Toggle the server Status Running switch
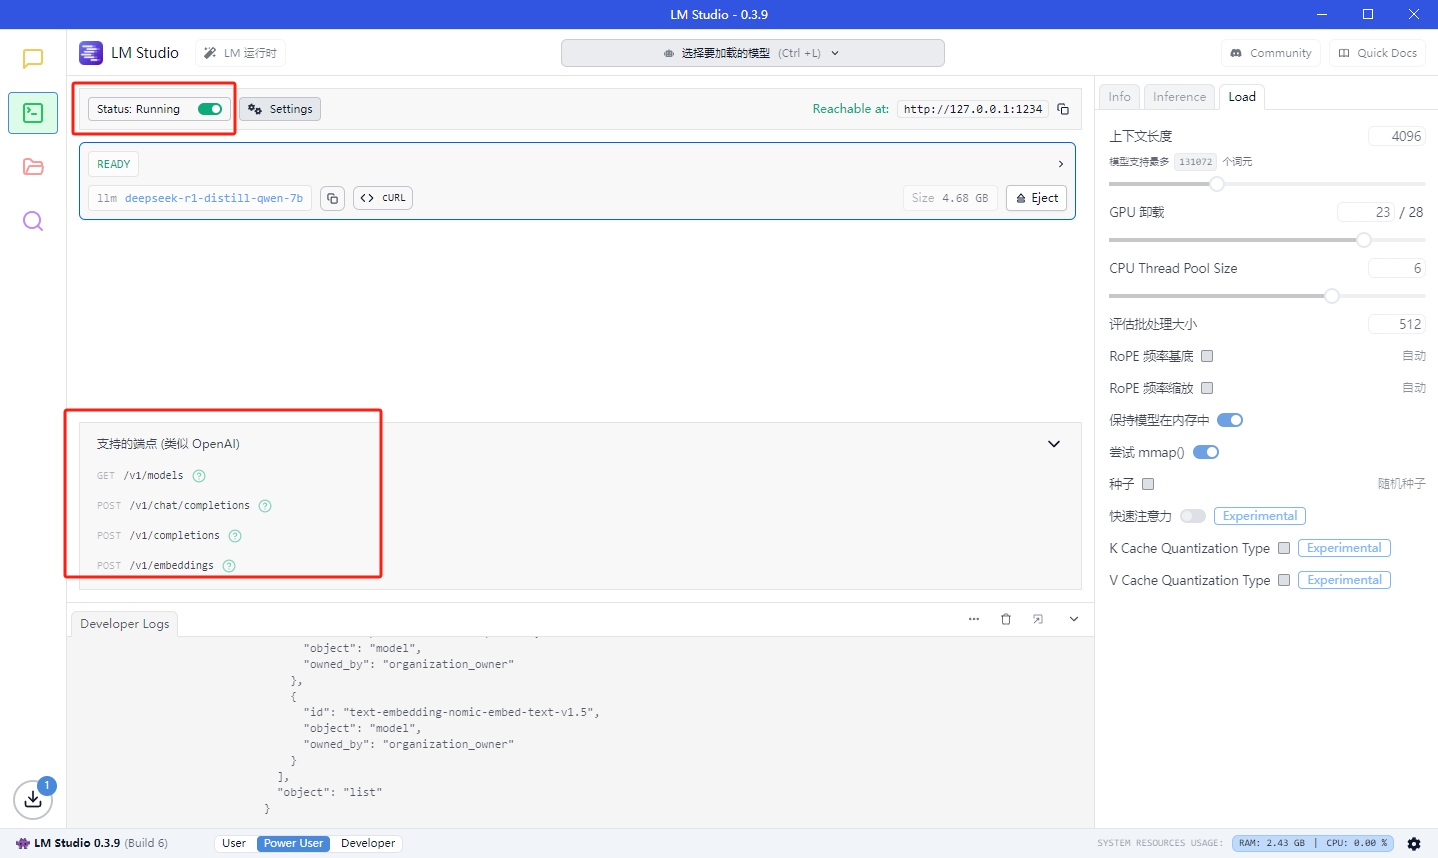 (210, 109)
